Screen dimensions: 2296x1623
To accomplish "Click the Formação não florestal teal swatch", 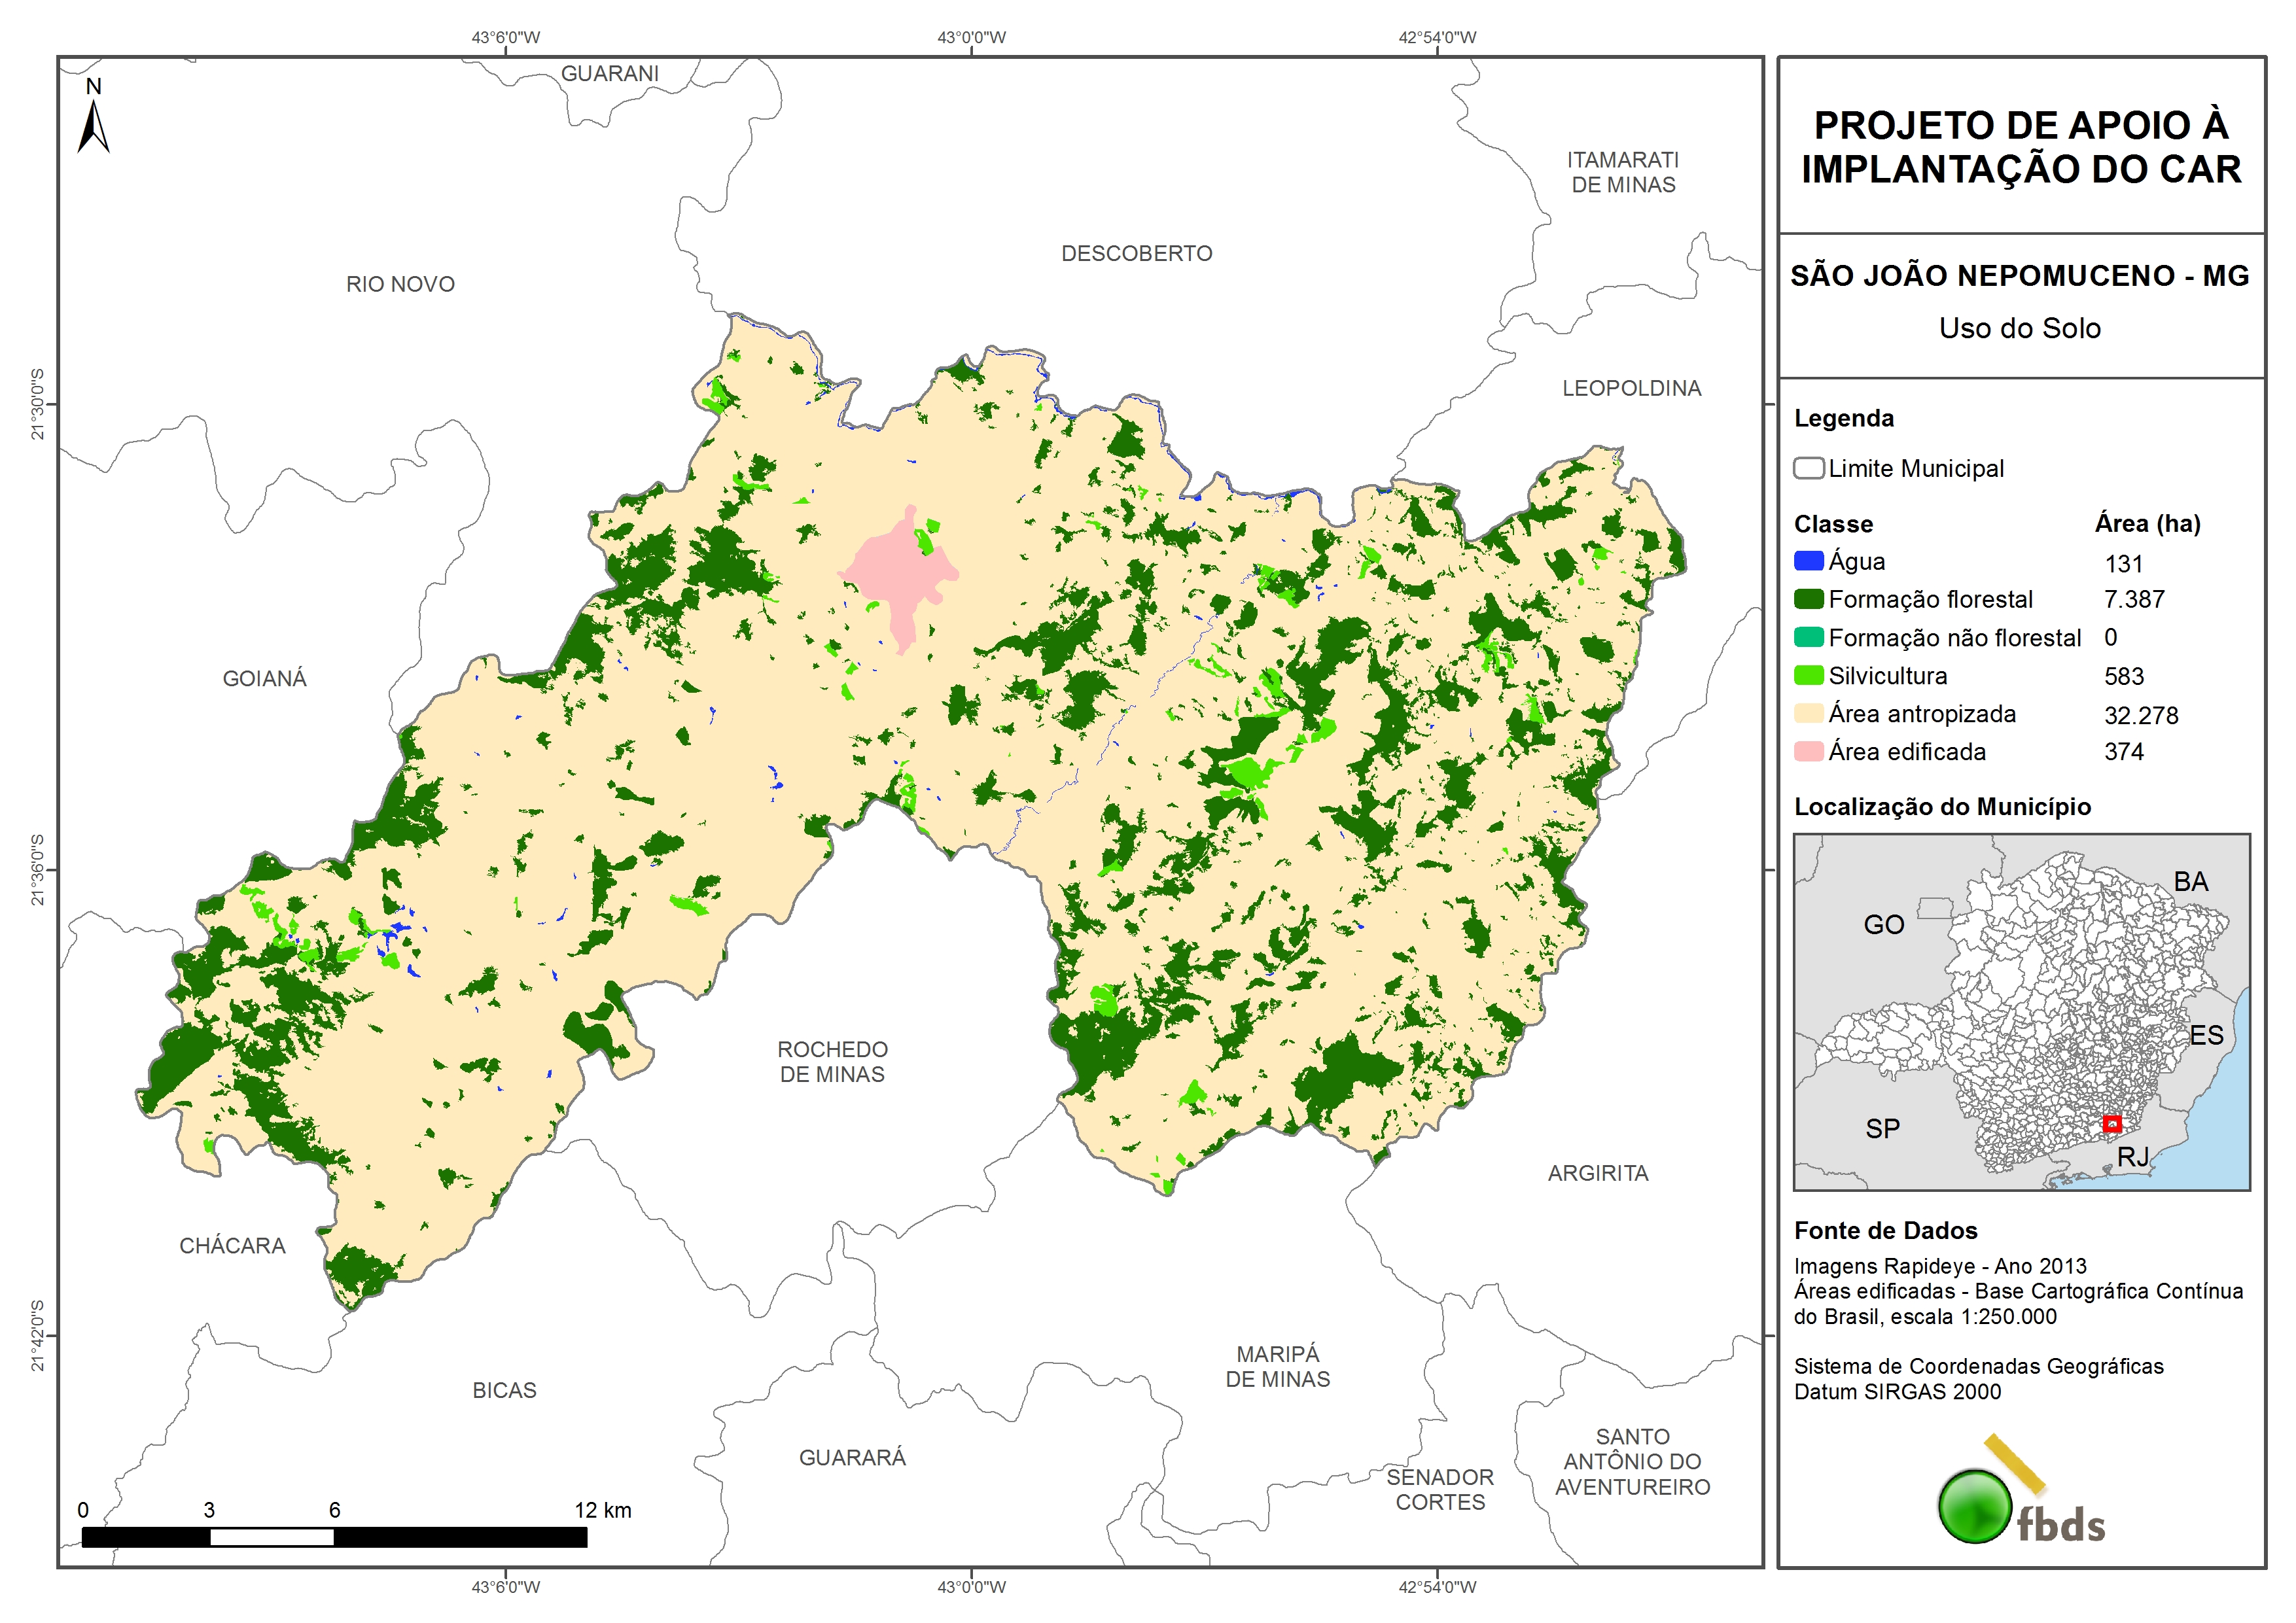I will tap(1808, 637).
